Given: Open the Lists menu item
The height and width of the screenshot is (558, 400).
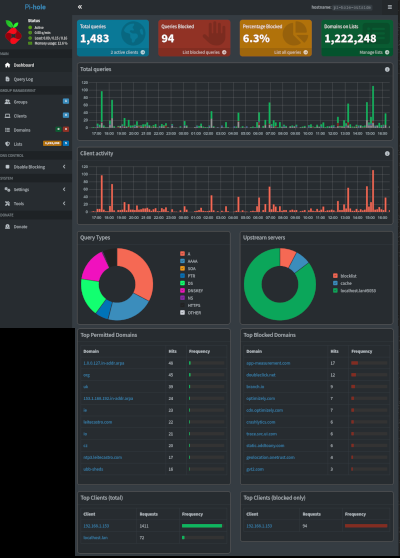Looking at the screenshot, I should pos(36,144).
